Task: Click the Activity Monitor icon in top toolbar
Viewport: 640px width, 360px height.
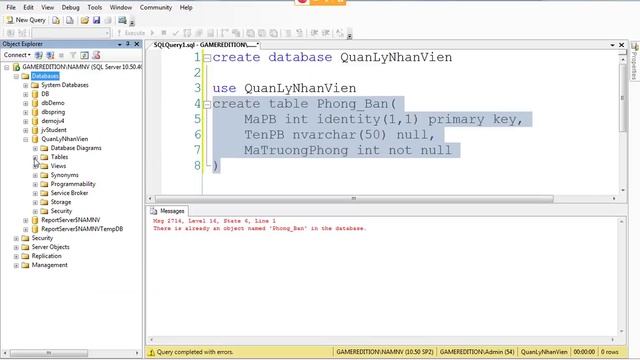Action: click(x=122, y=20)
